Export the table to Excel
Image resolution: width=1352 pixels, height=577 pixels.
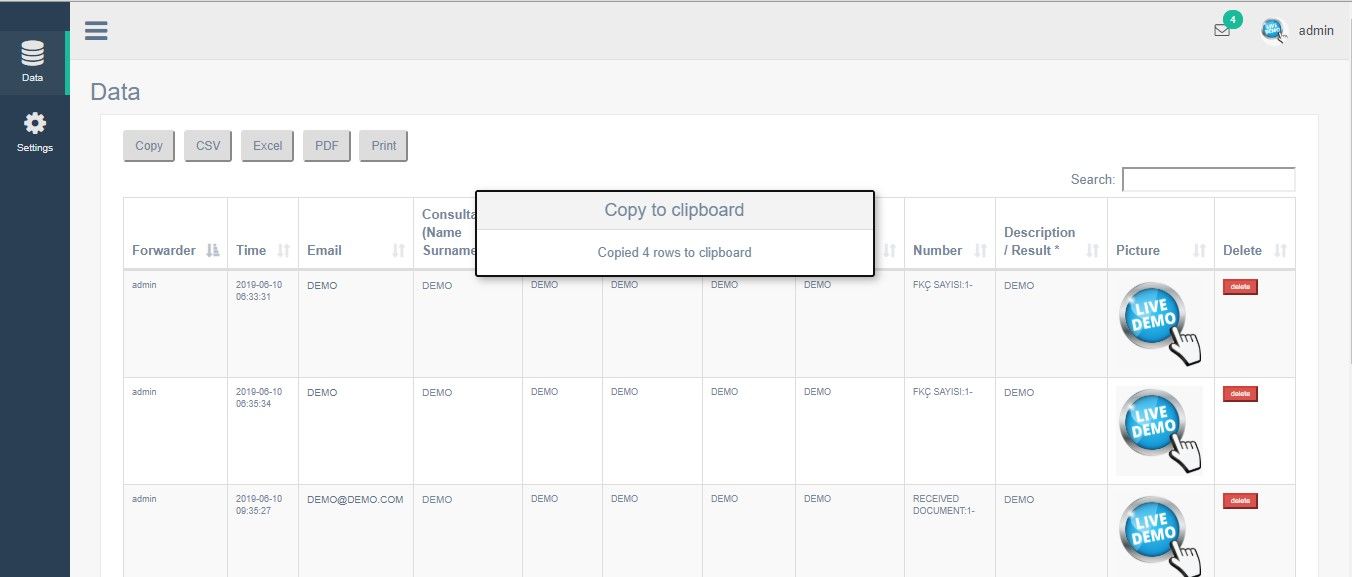click(x=267, y=145)
